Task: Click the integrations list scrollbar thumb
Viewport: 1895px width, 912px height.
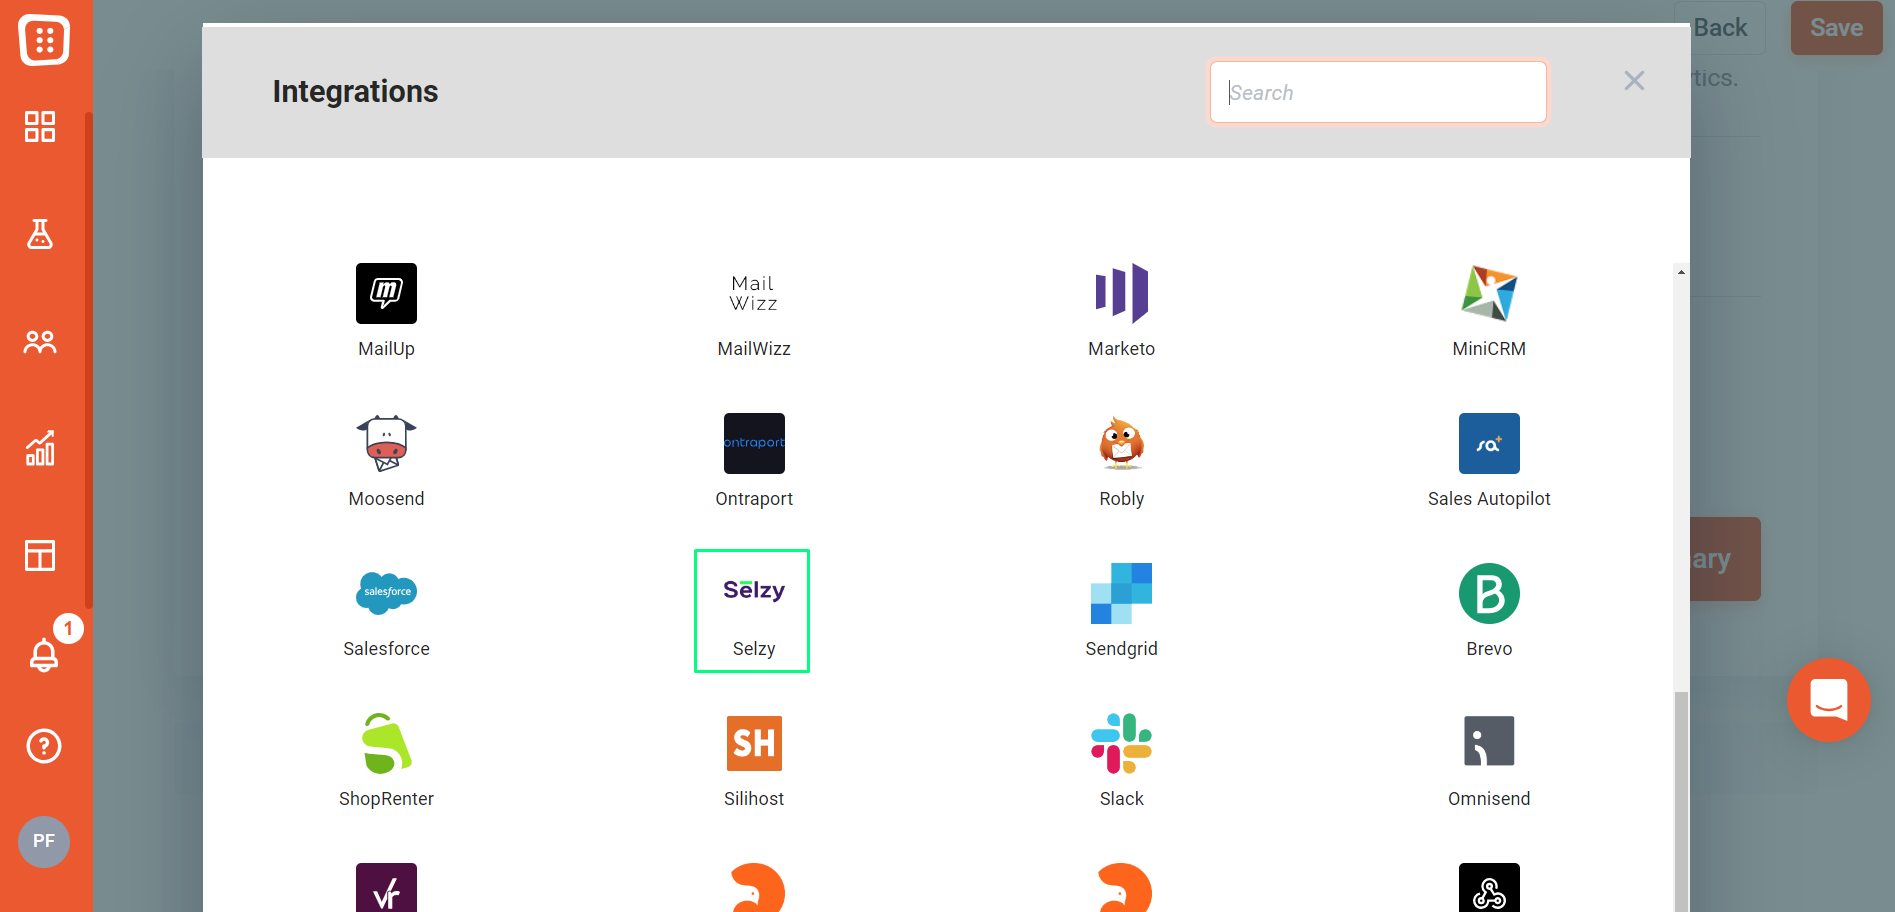Action: (1681, 800)
